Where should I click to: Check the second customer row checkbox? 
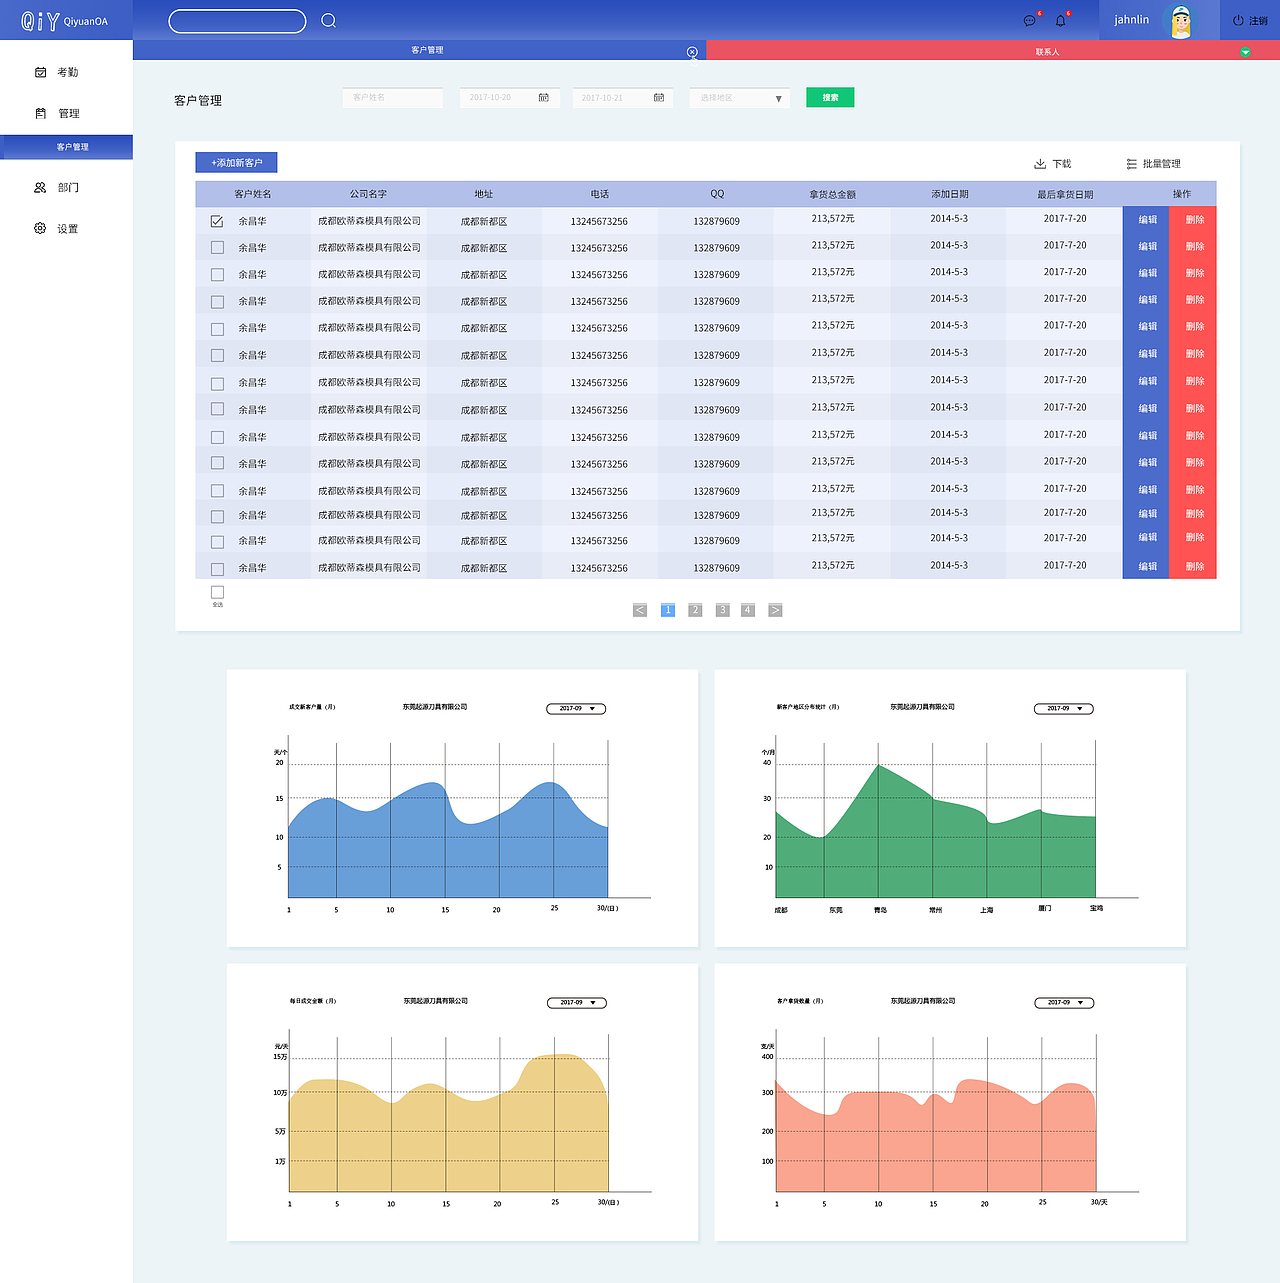pos(217,247)
